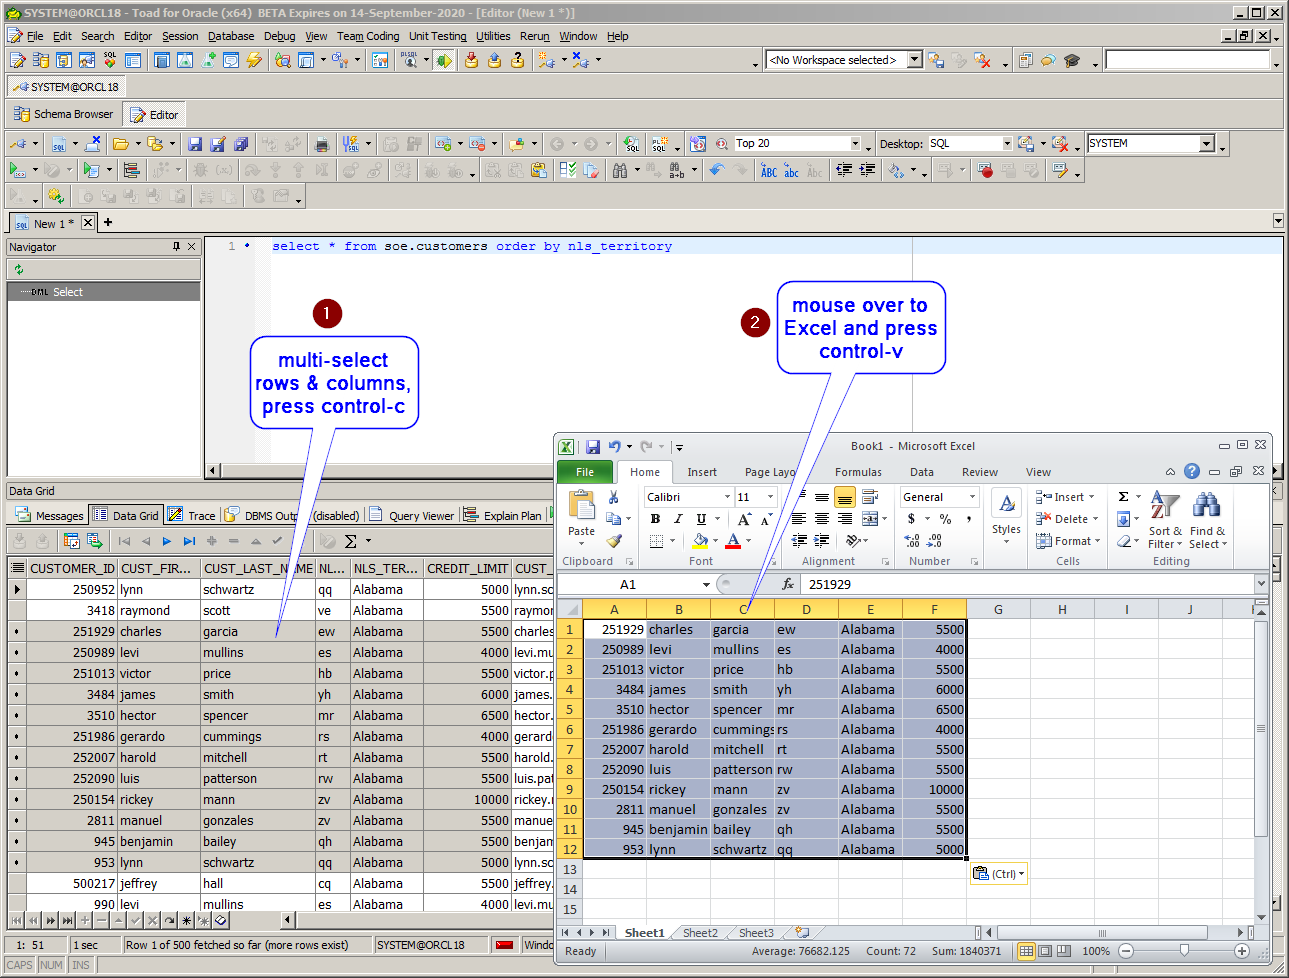Click the Excel zoom slider handle
Image resolution: width=1289 pixels, height=978 pixels.
coord(1184,951)
